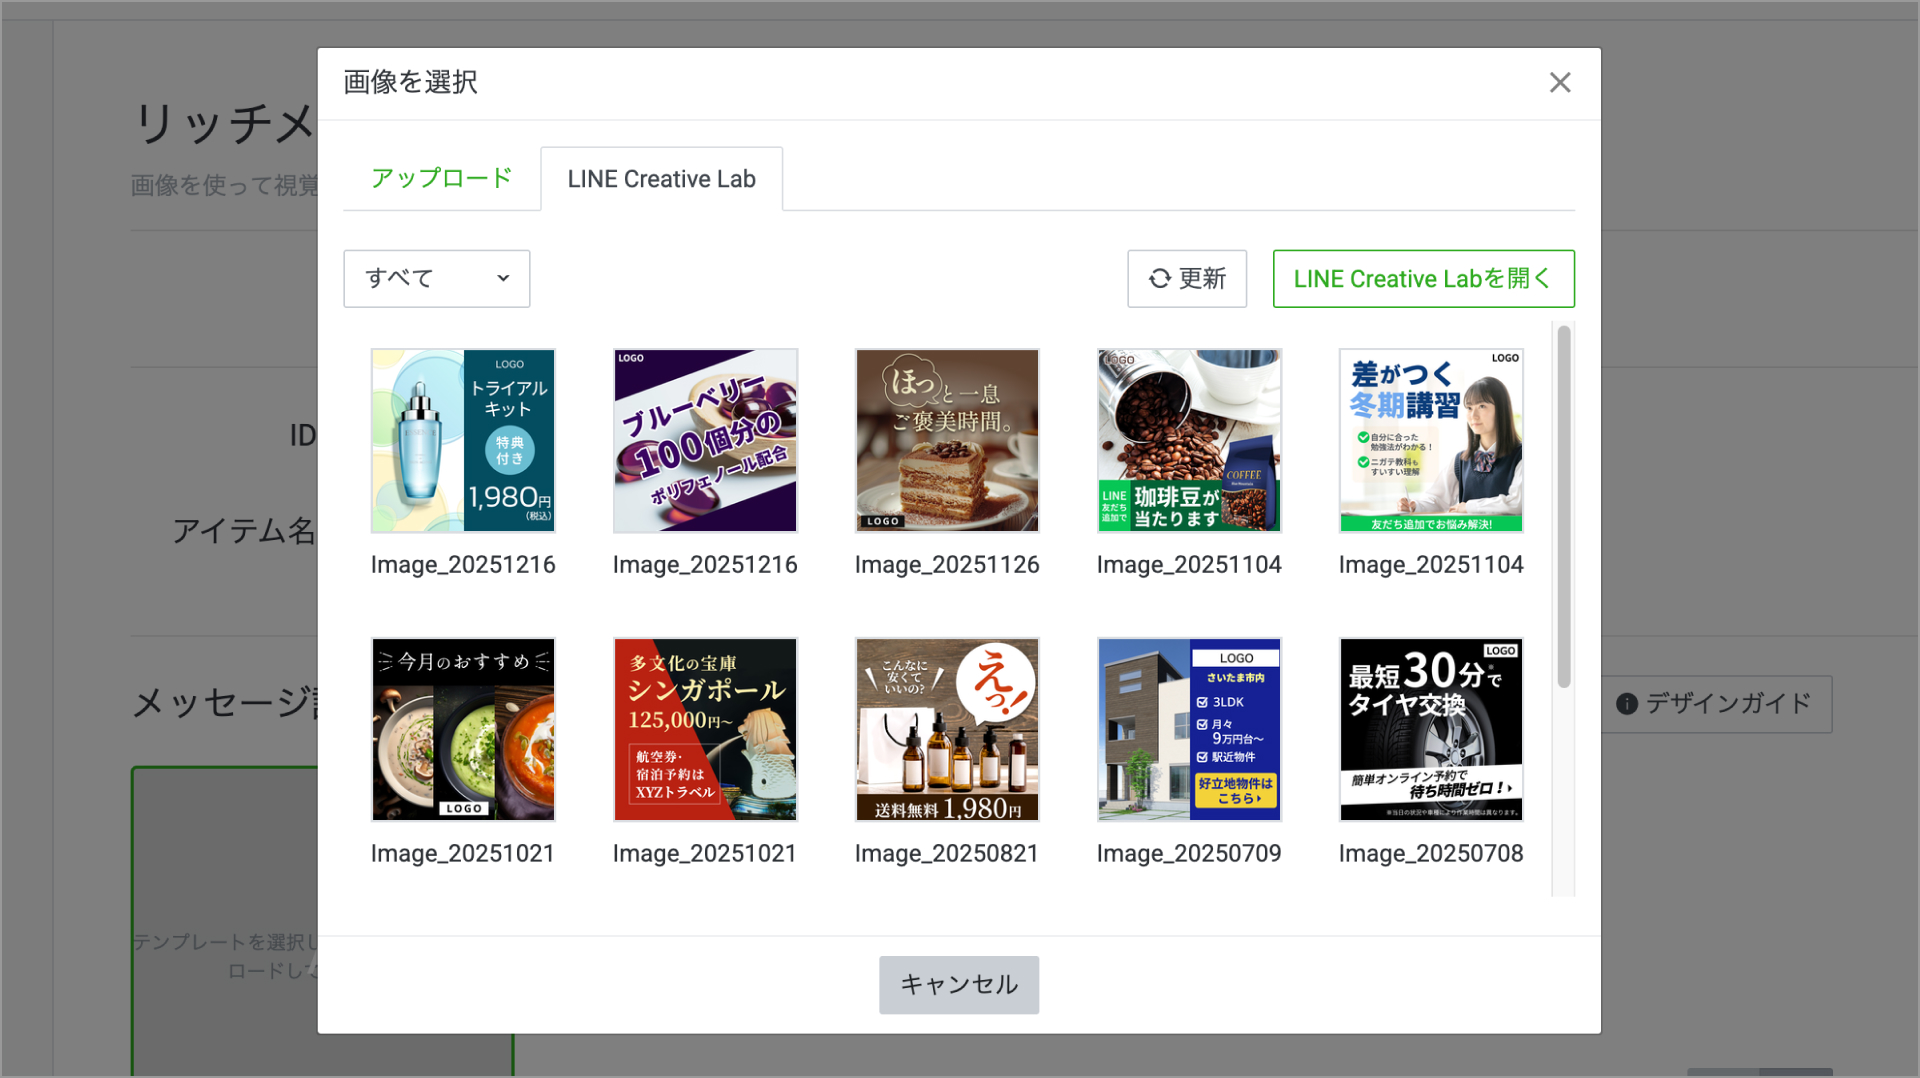Click the image list vertical scrollbar
The image size is (1920, 1078).
click(x=1563, y=507)
